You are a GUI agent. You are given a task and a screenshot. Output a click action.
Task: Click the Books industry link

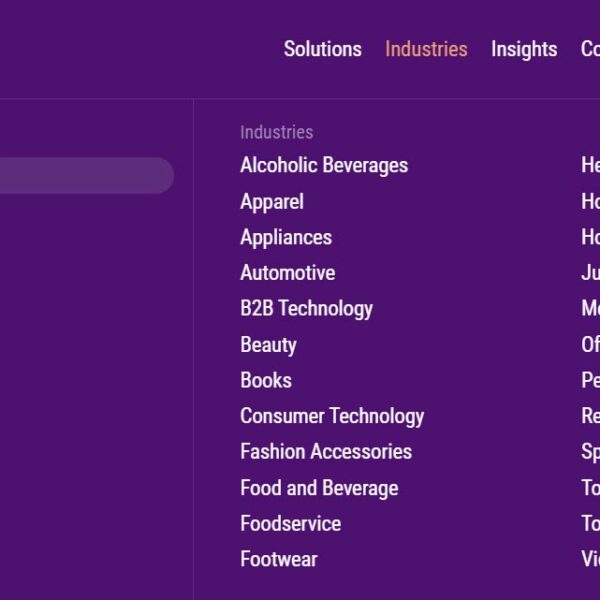[266, 381]
